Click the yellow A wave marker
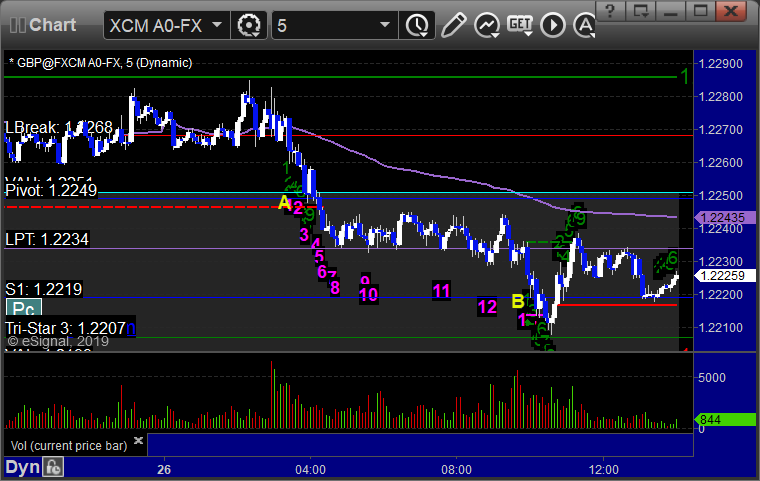This screenshot has width=760, height=481. (284, 203)
